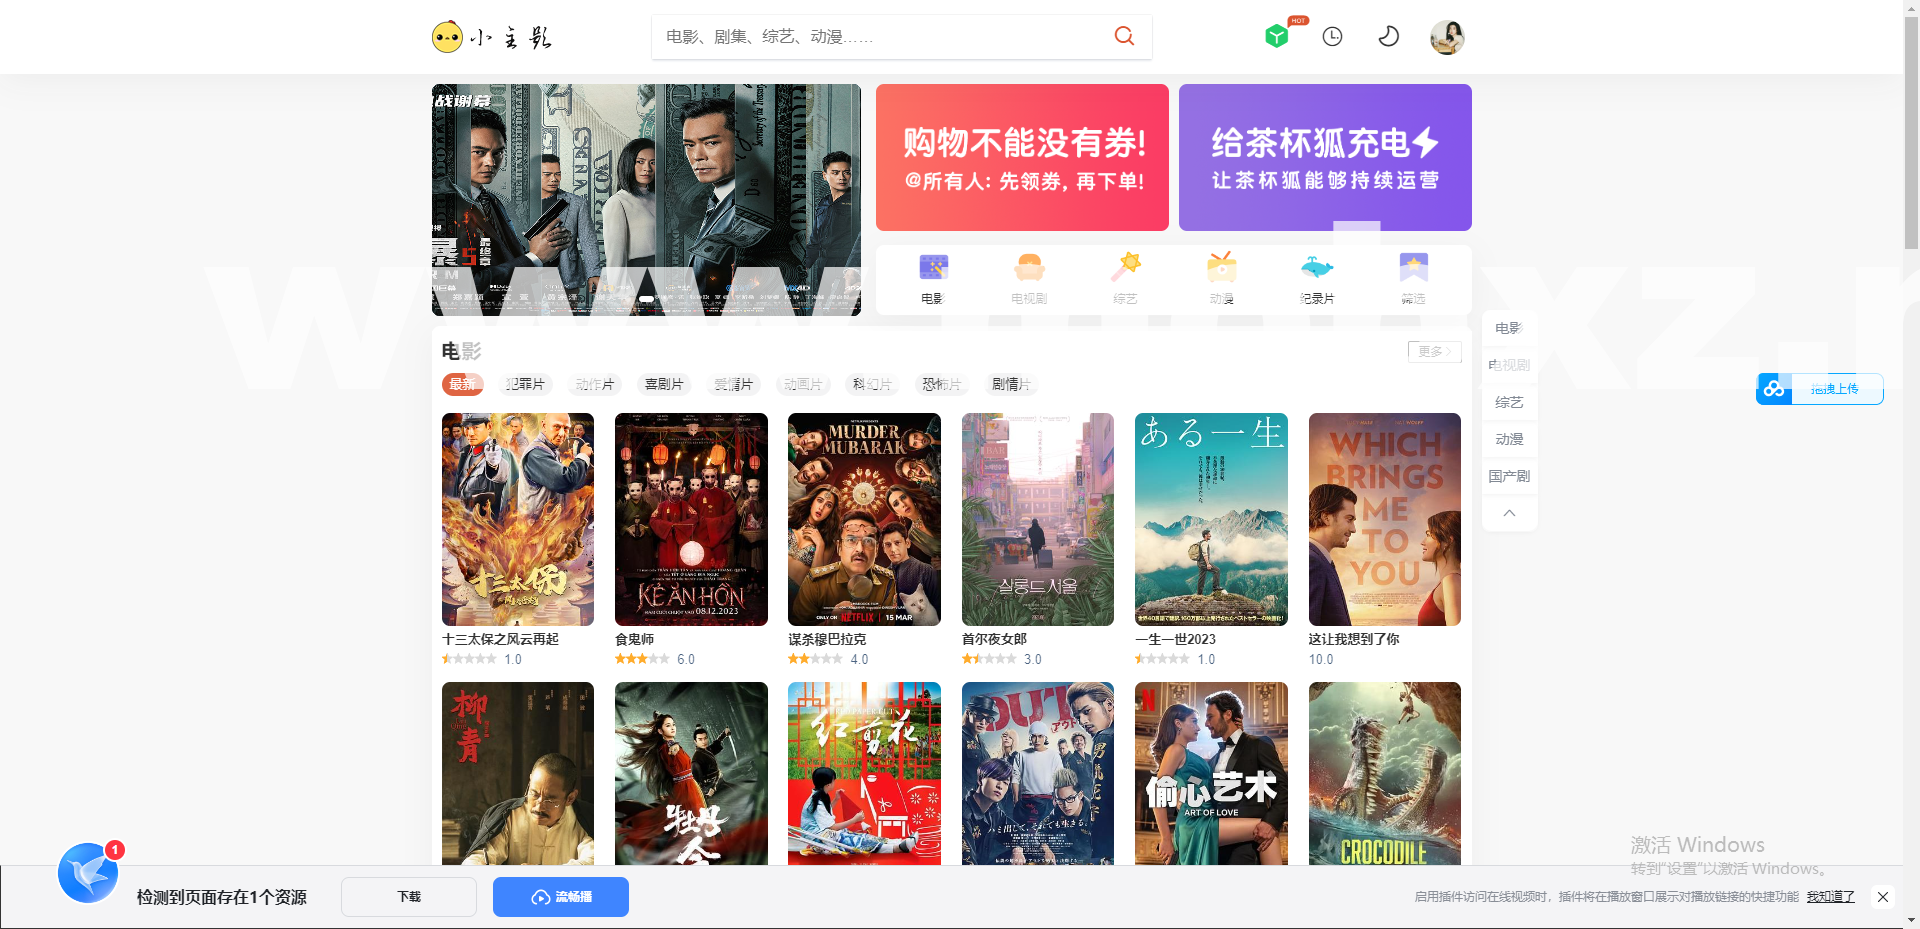The width and height of the screenshot is (1920, 929).
Task: Open the green HOT cube icon
Action: click(x=1276, y=36)
